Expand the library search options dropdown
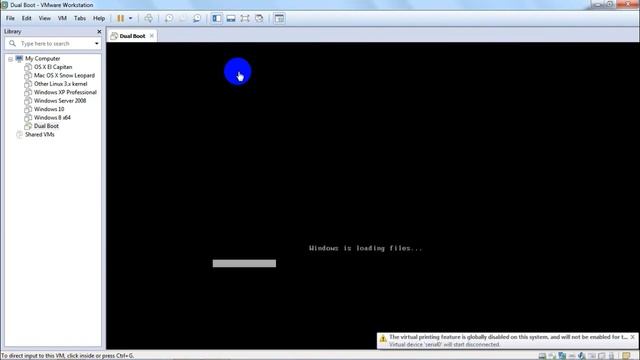This screenshot has height=360, width=640. 97,43
